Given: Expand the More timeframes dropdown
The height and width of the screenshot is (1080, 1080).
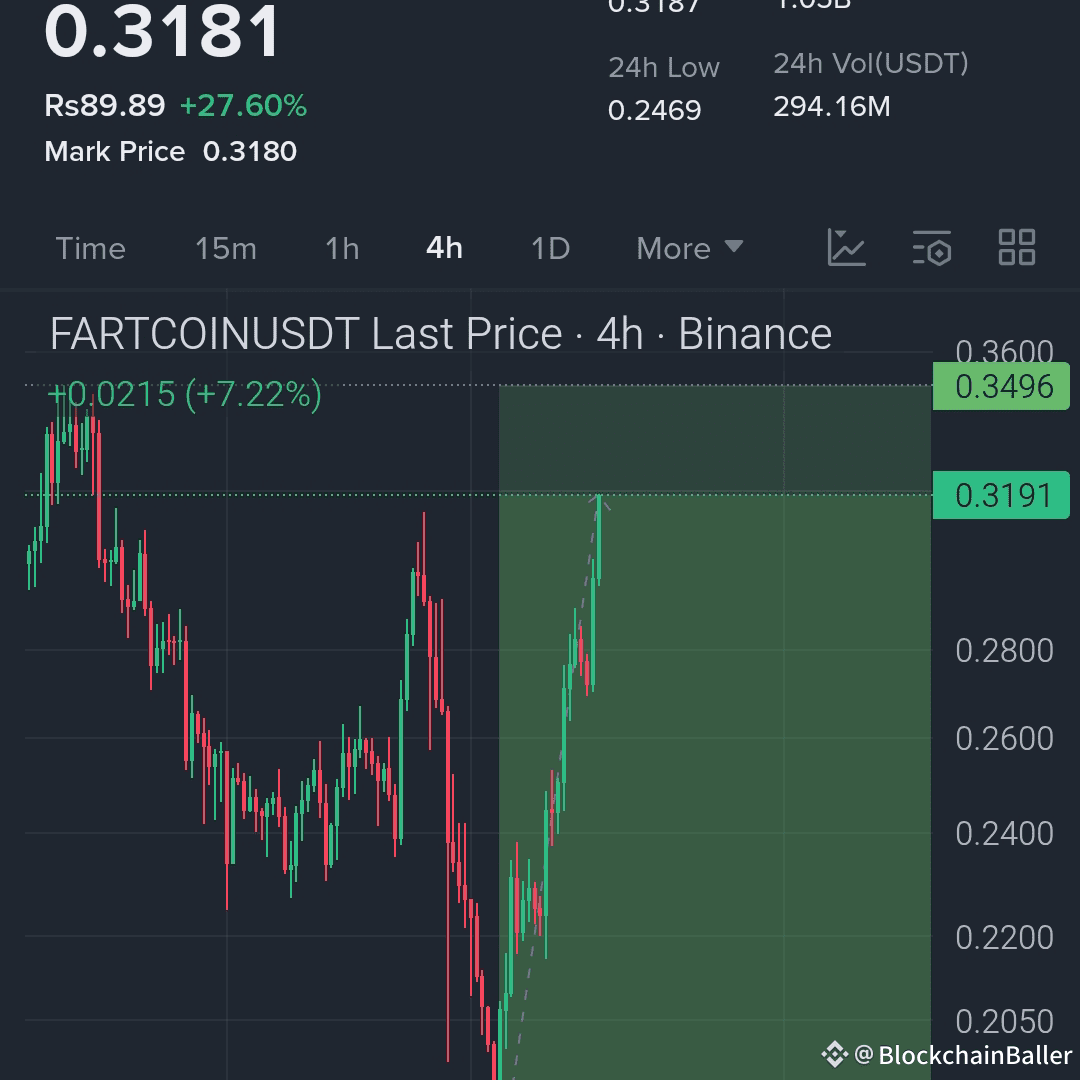Looking at the screenshot, I should (x=689, y=248).
